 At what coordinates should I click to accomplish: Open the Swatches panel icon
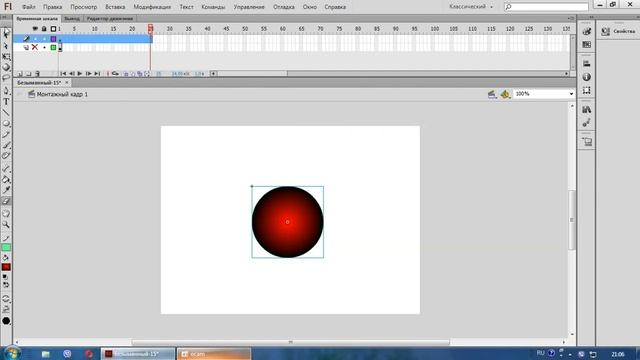[587, 44]
